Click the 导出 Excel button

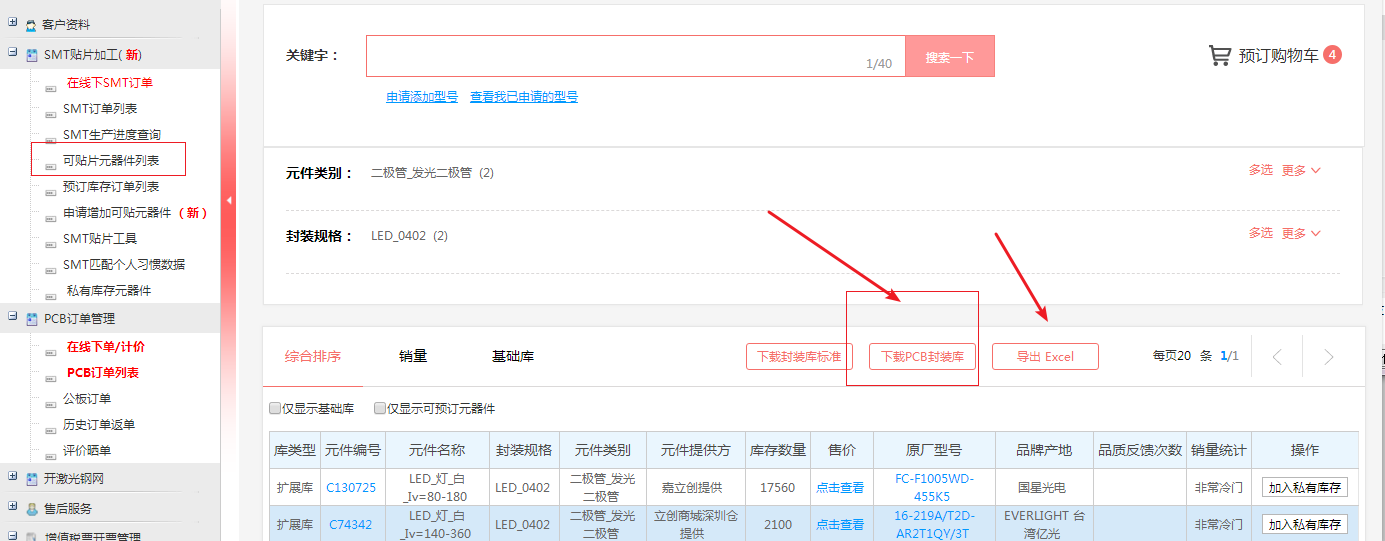point(1045,357)
